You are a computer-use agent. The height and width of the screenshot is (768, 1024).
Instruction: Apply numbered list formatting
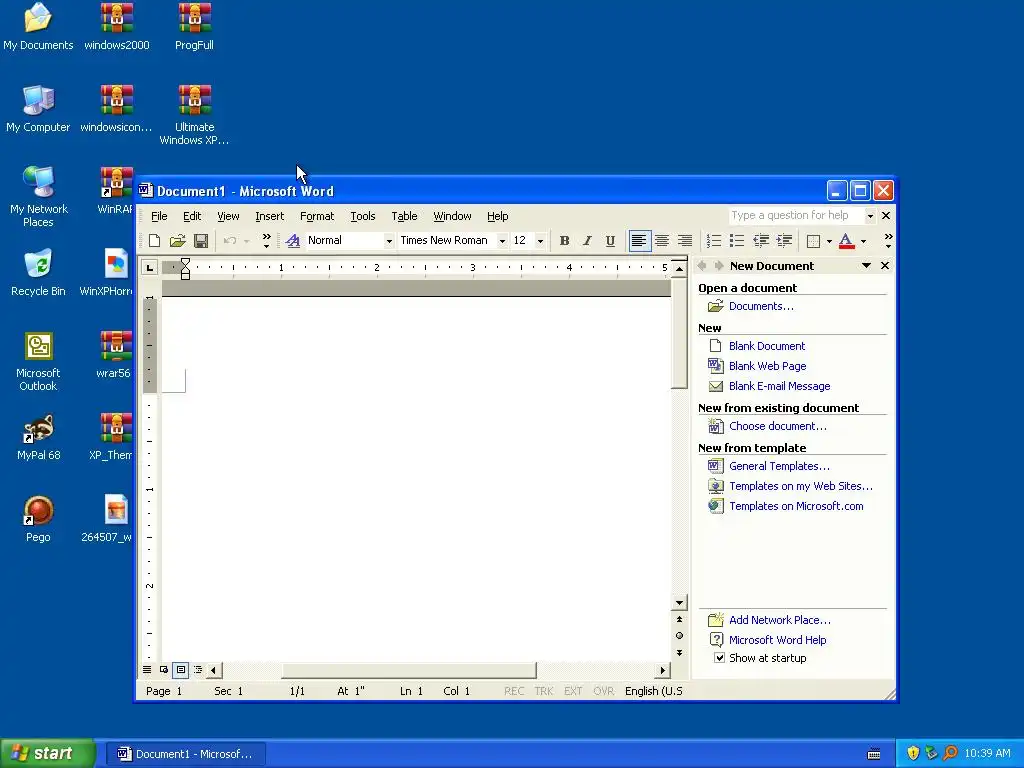point(714,241)
